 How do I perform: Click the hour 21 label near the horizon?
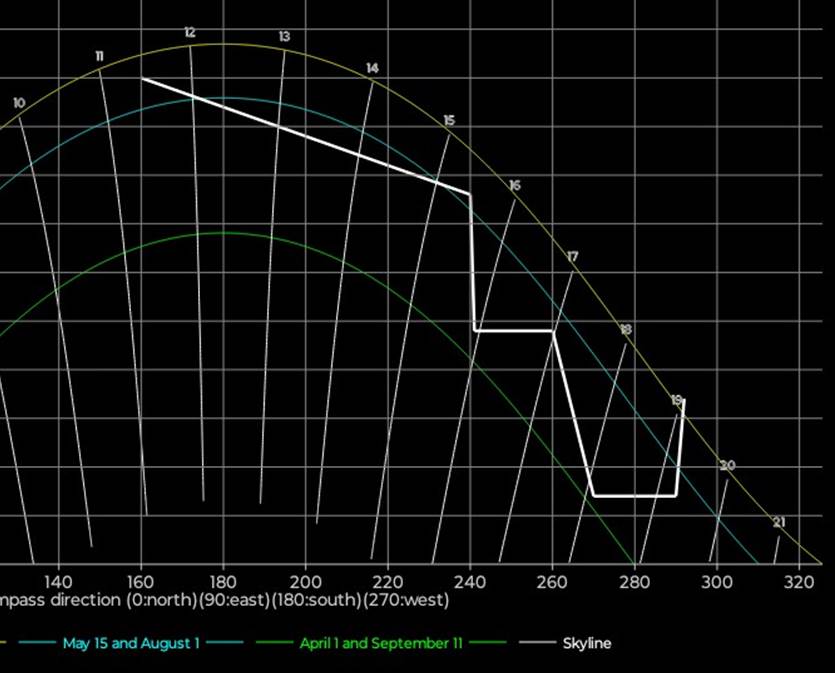[779, 522]
